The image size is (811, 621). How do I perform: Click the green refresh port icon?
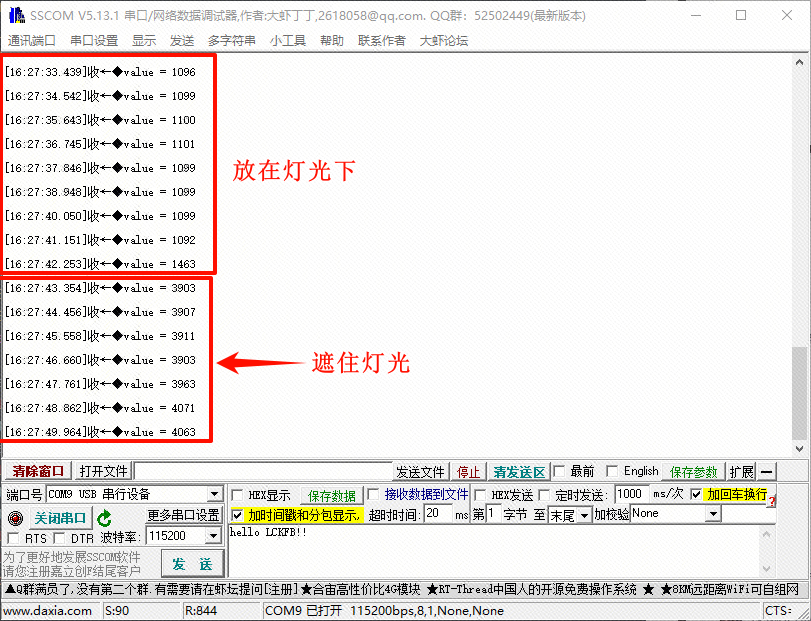point(104,517)
